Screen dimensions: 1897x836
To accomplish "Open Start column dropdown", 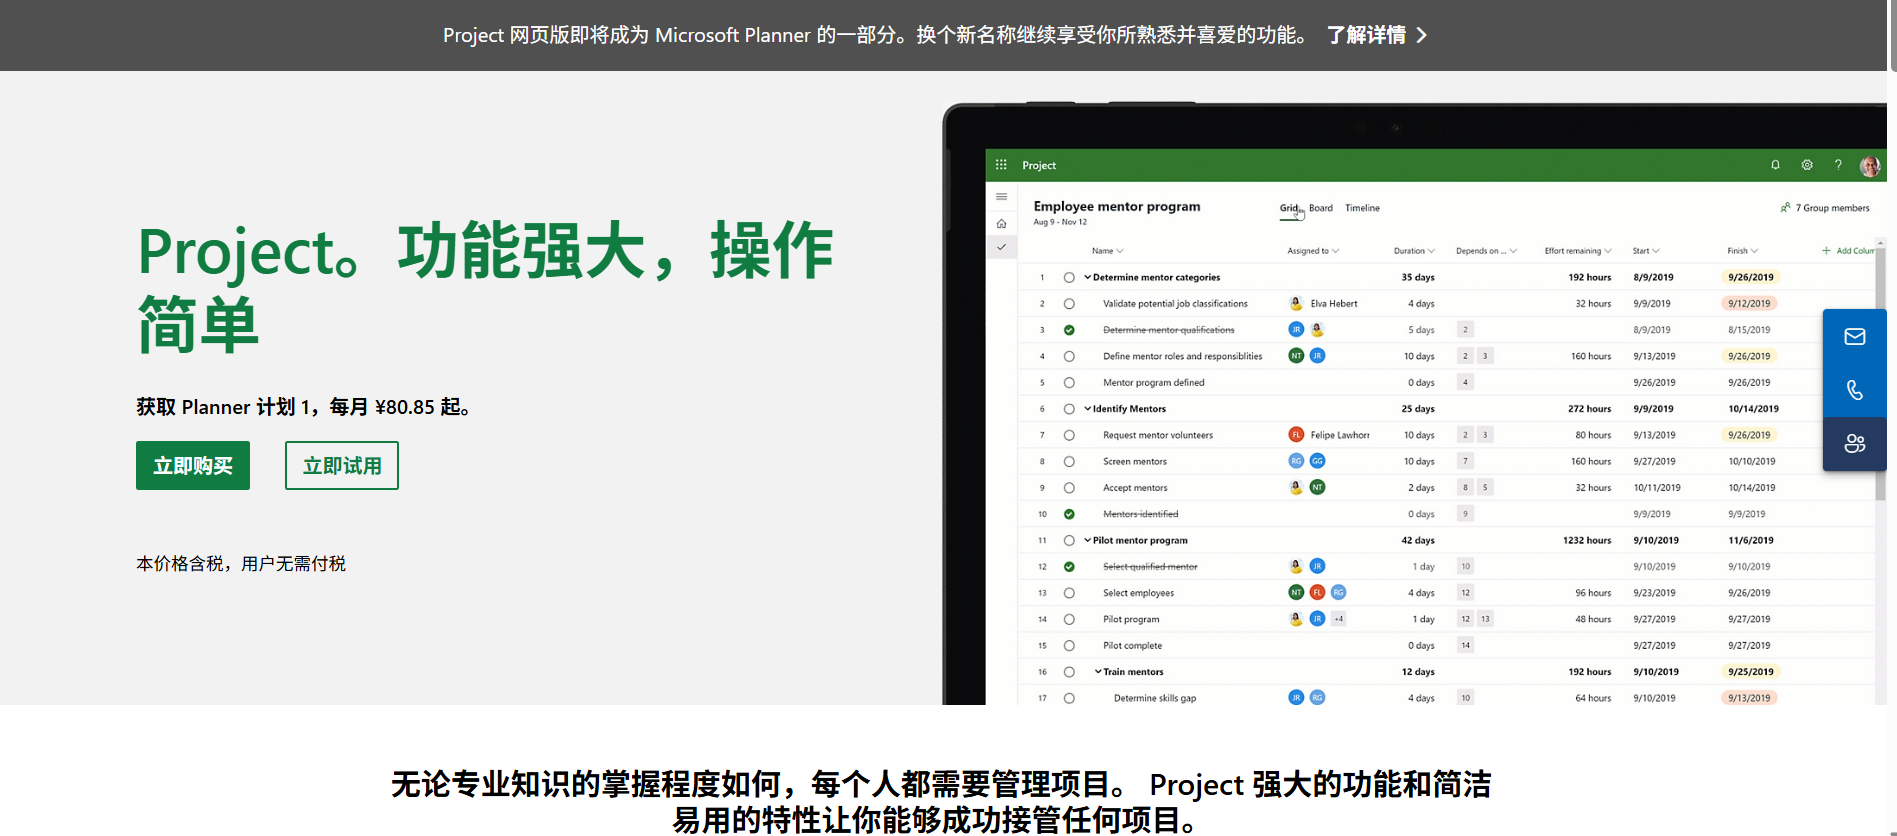I will tap(1656, 251).
